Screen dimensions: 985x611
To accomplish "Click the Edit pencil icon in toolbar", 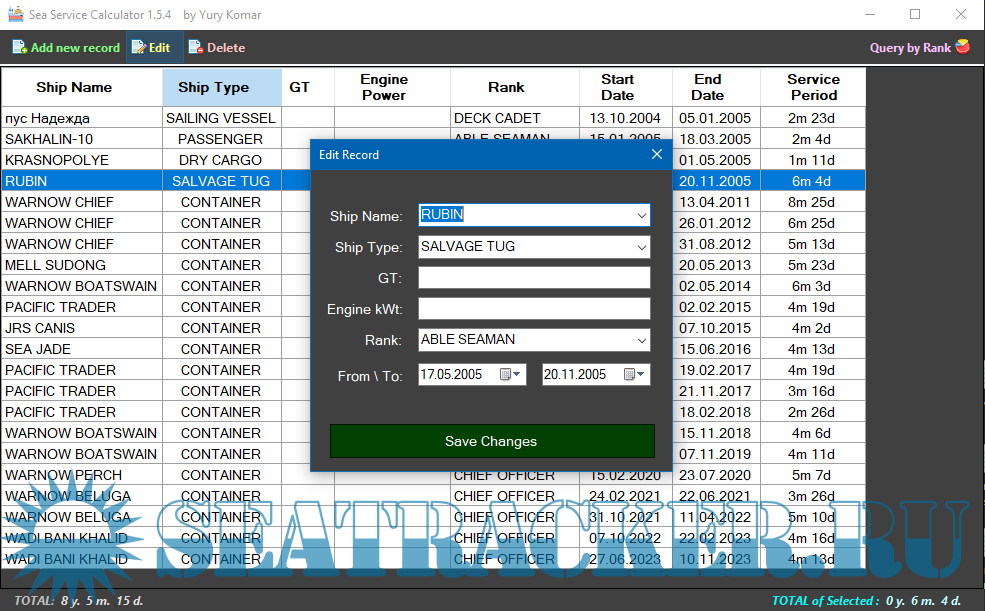I will pyautogui.click(x=138, y=47).
